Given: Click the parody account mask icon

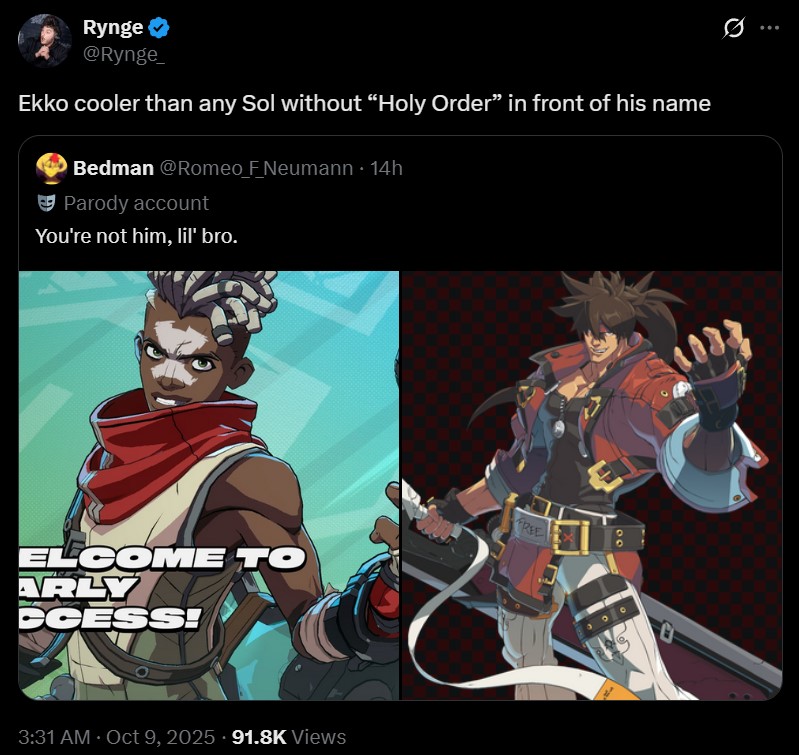Looking at the screenshot, I should click(46, 203).
